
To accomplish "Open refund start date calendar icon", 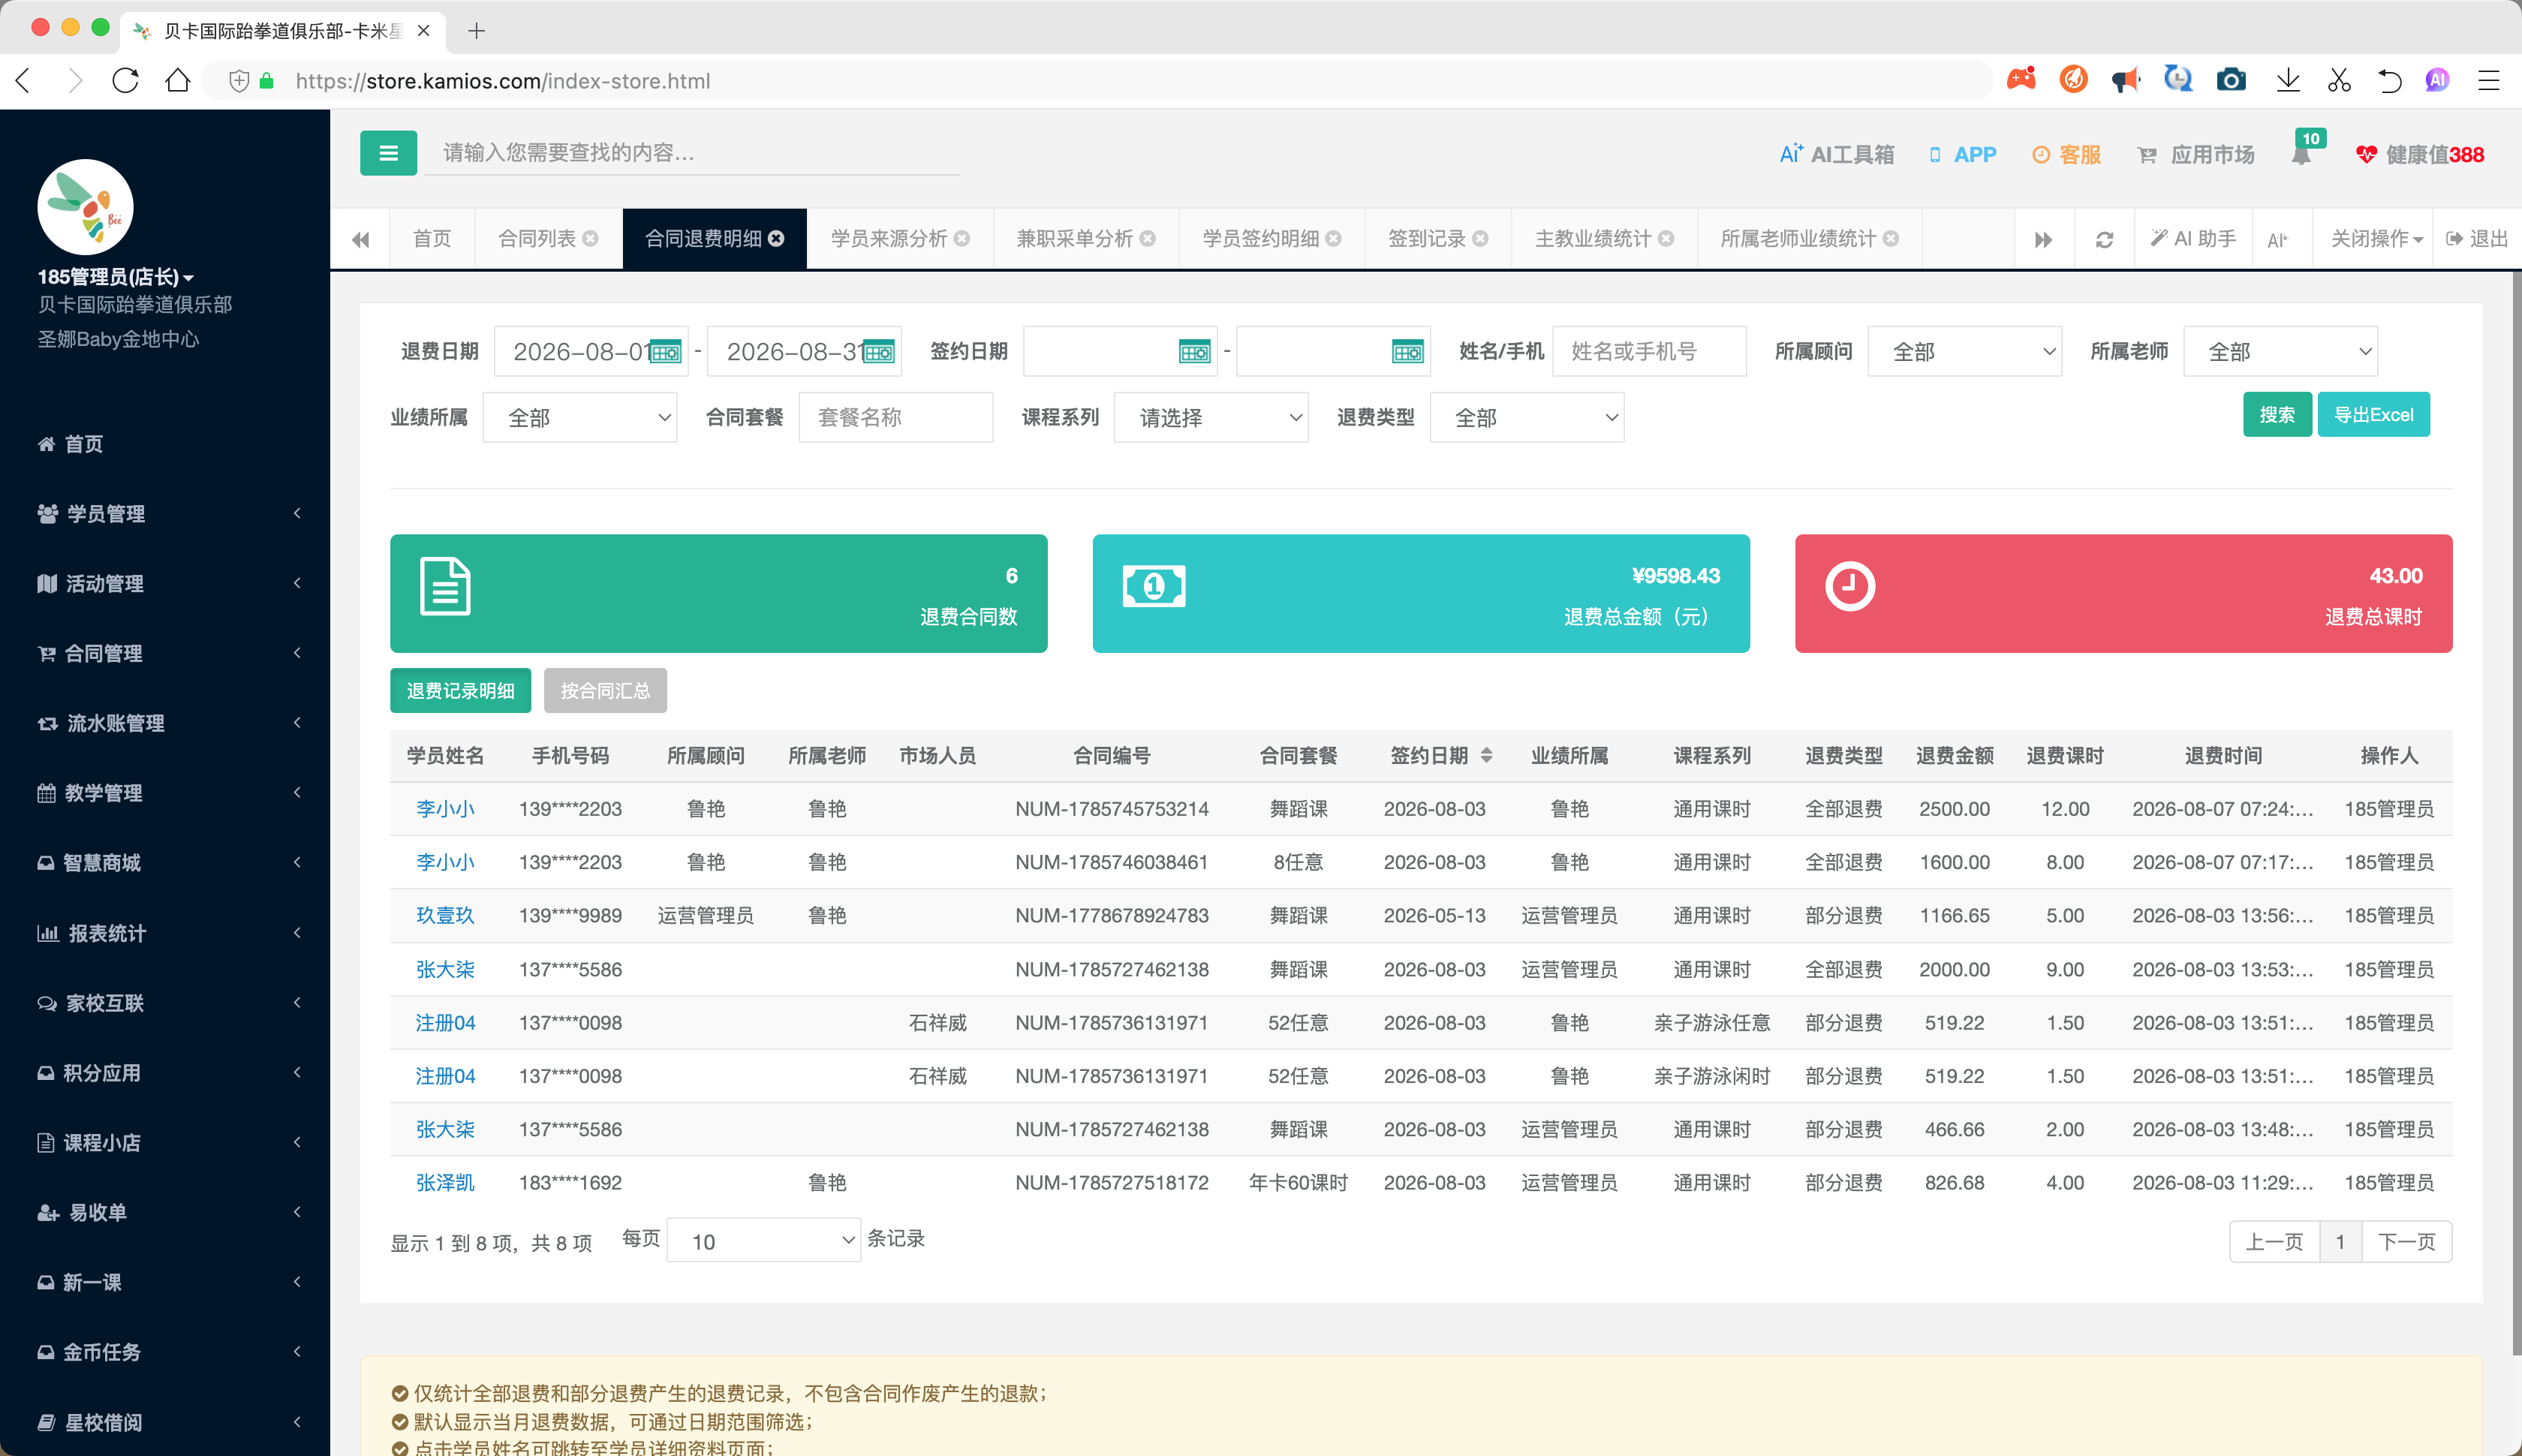I will pyautogui.click(x=666, y=352).
